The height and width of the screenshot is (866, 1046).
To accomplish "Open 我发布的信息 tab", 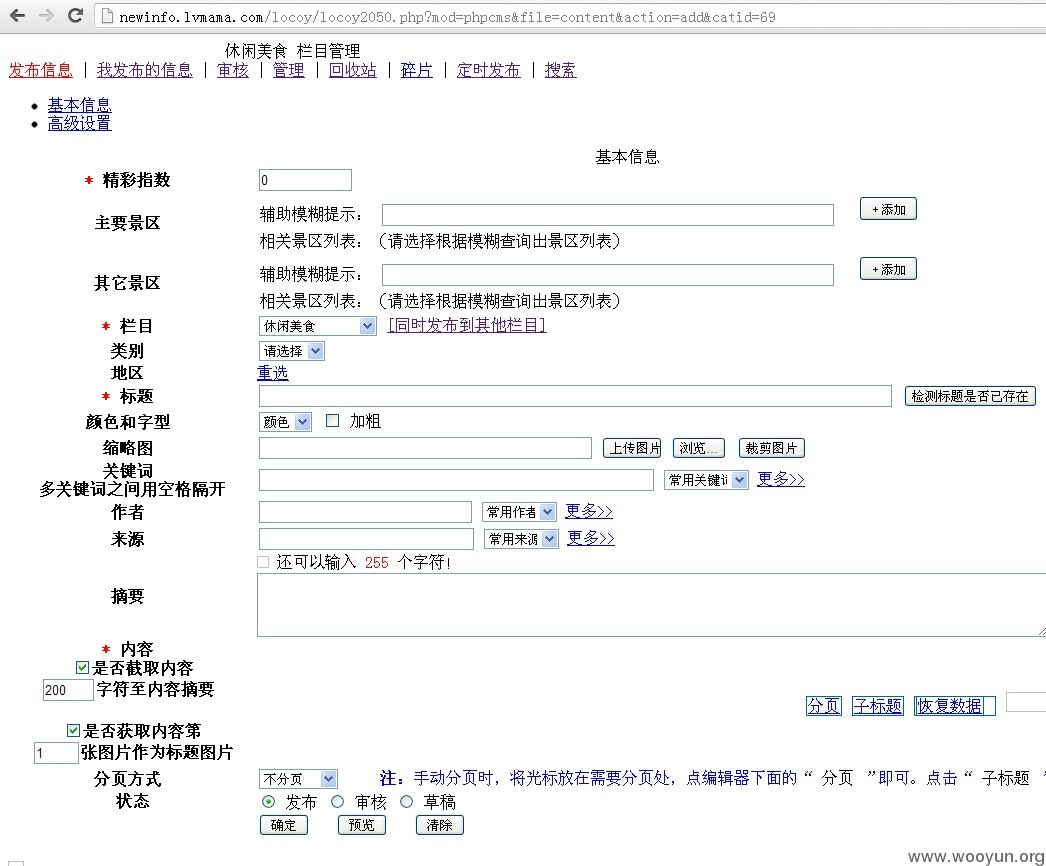I will point(145,70).
